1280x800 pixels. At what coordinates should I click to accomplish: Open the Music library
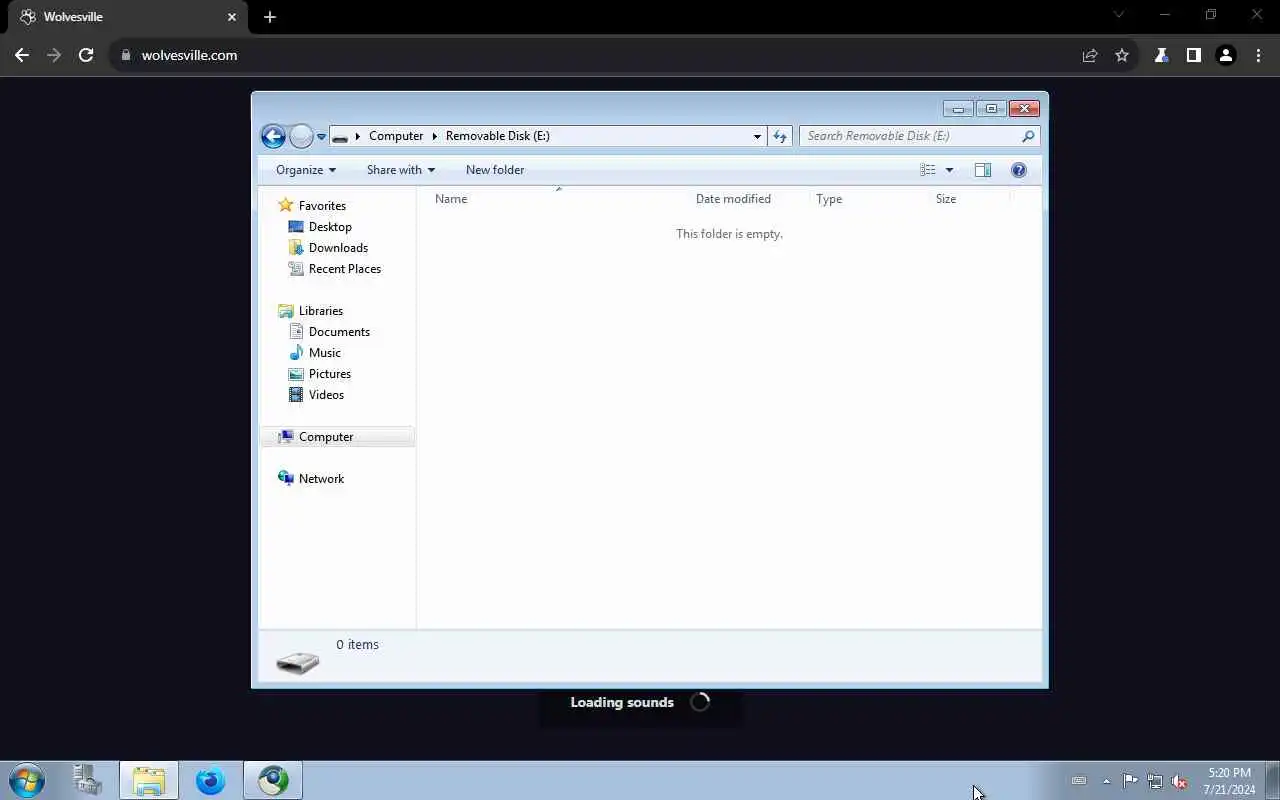[325, 353]
